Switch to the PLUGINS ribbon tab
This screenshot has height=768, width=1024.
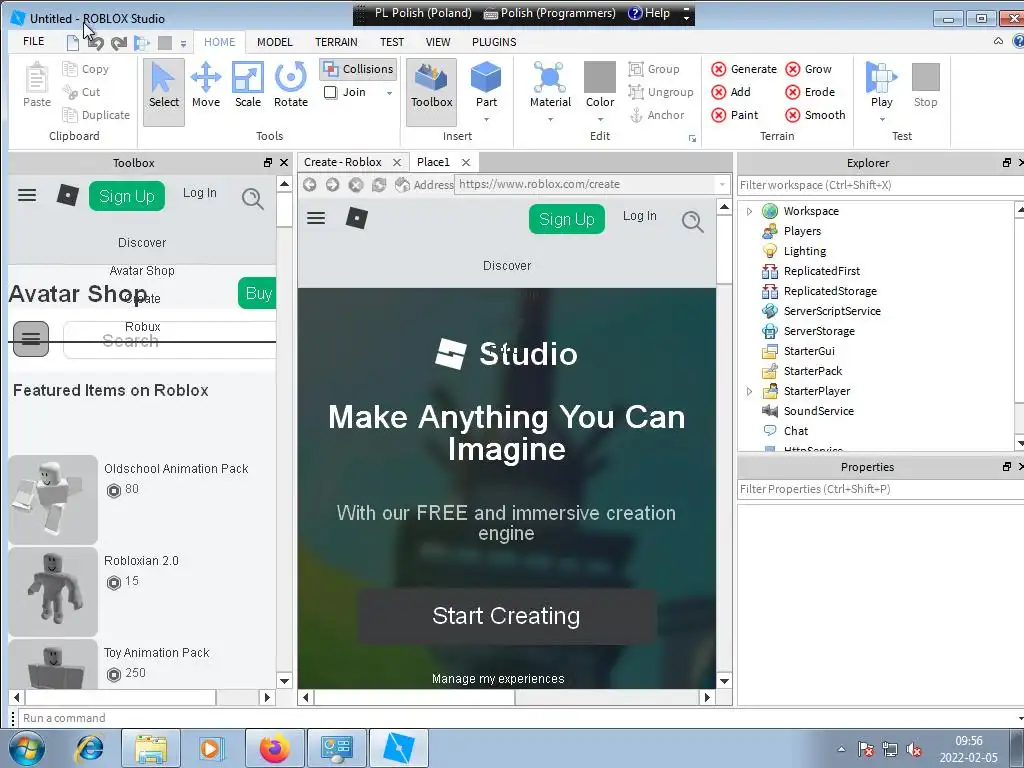pyautogui.click(x=494, y=42)
